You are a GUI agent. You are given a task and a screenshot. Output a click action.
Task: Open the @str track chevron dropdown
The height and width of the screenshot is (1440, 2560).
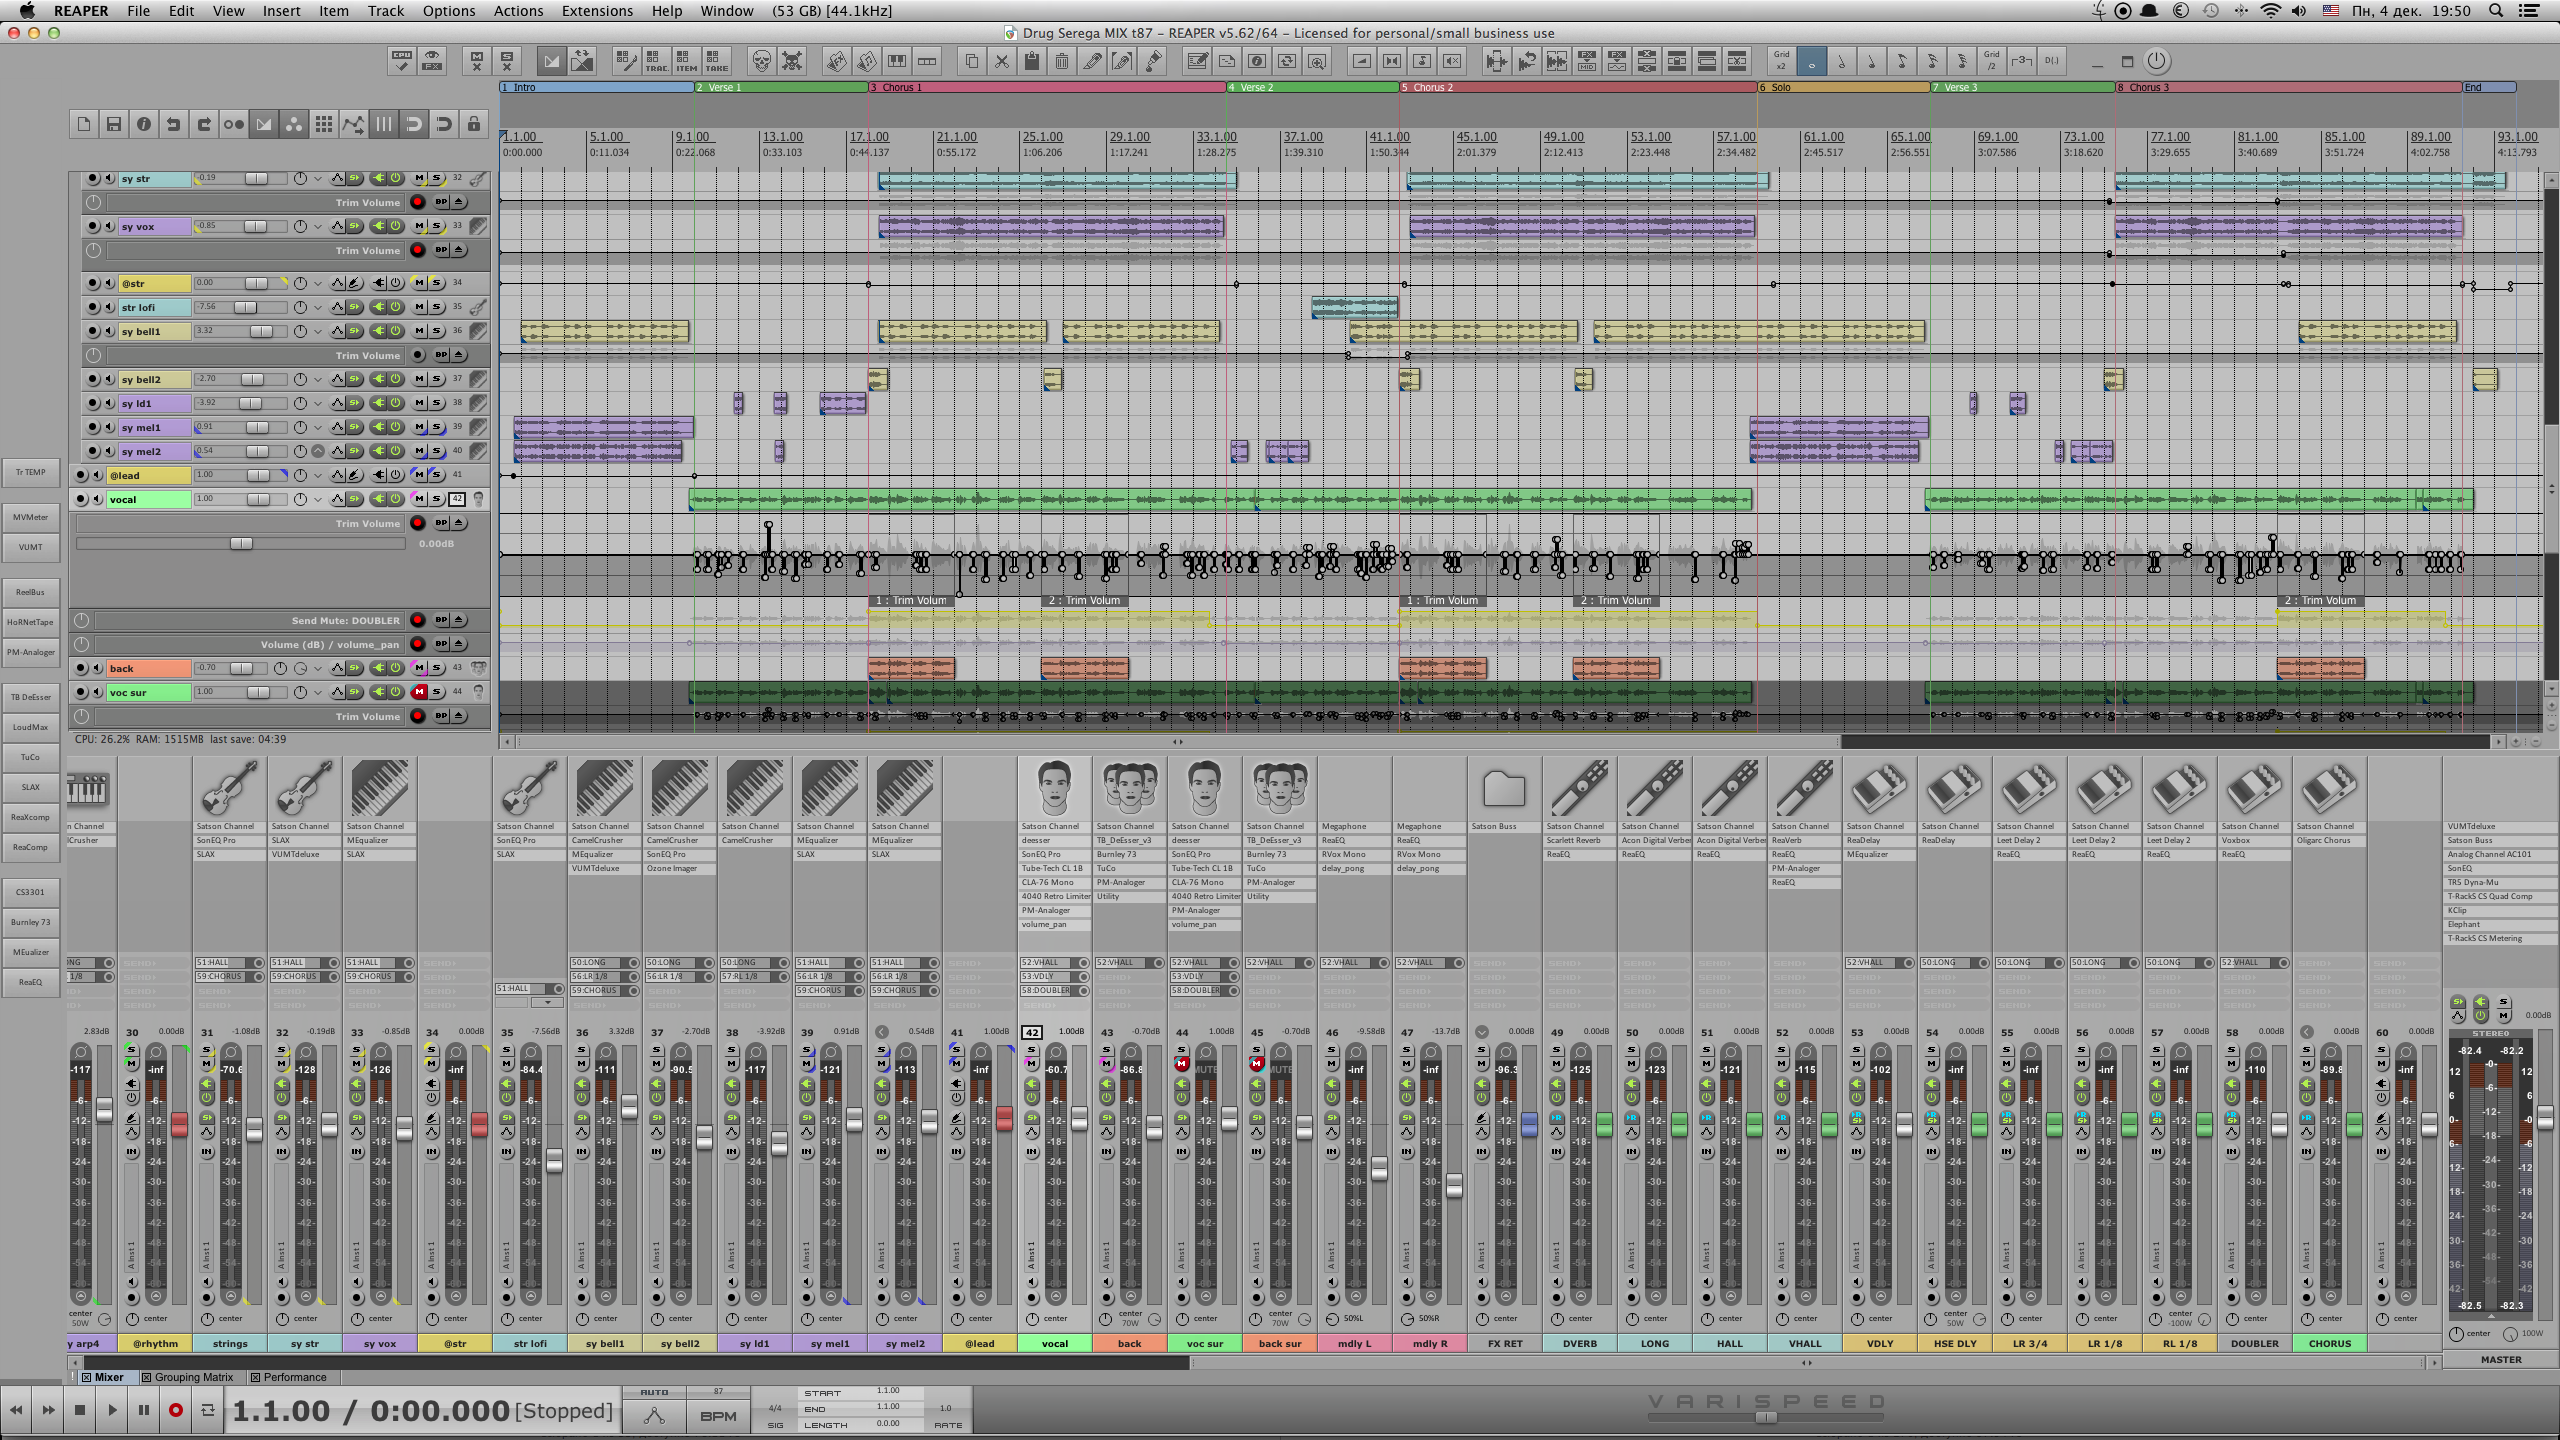[318, 283]
